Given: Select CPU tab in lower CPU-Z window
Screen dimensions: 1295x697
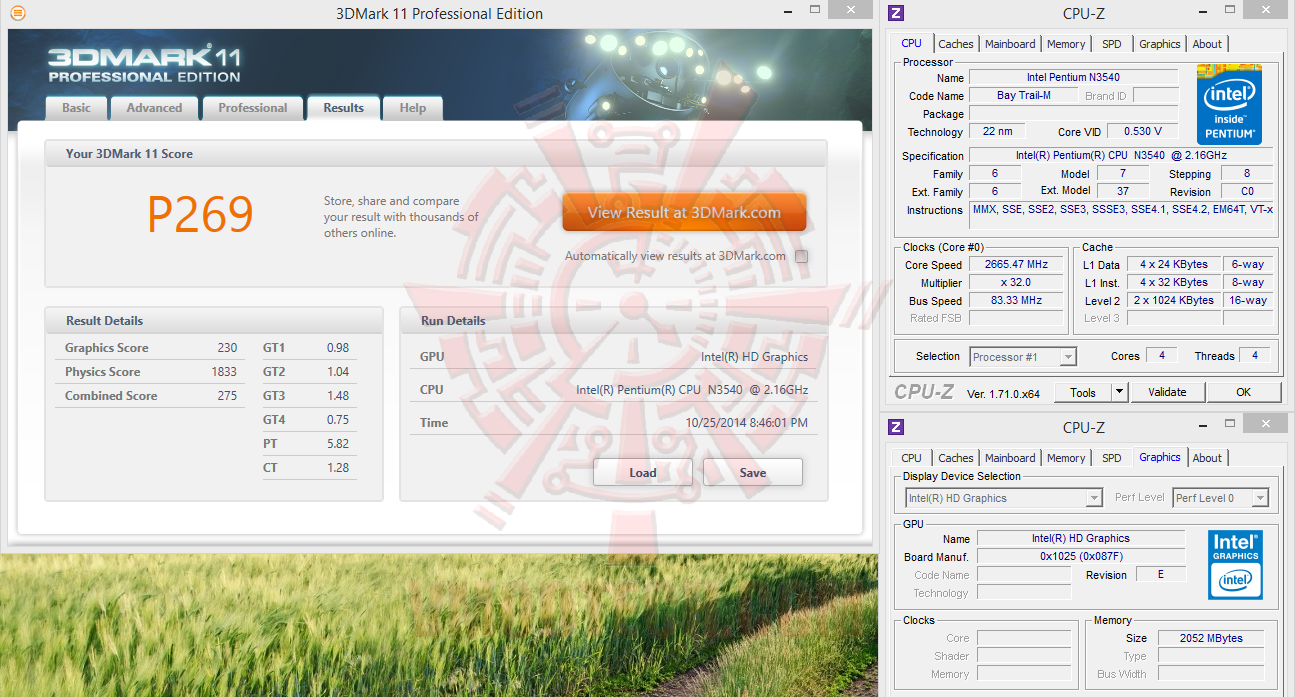Looking at the screenshot, I should point(911,458).
